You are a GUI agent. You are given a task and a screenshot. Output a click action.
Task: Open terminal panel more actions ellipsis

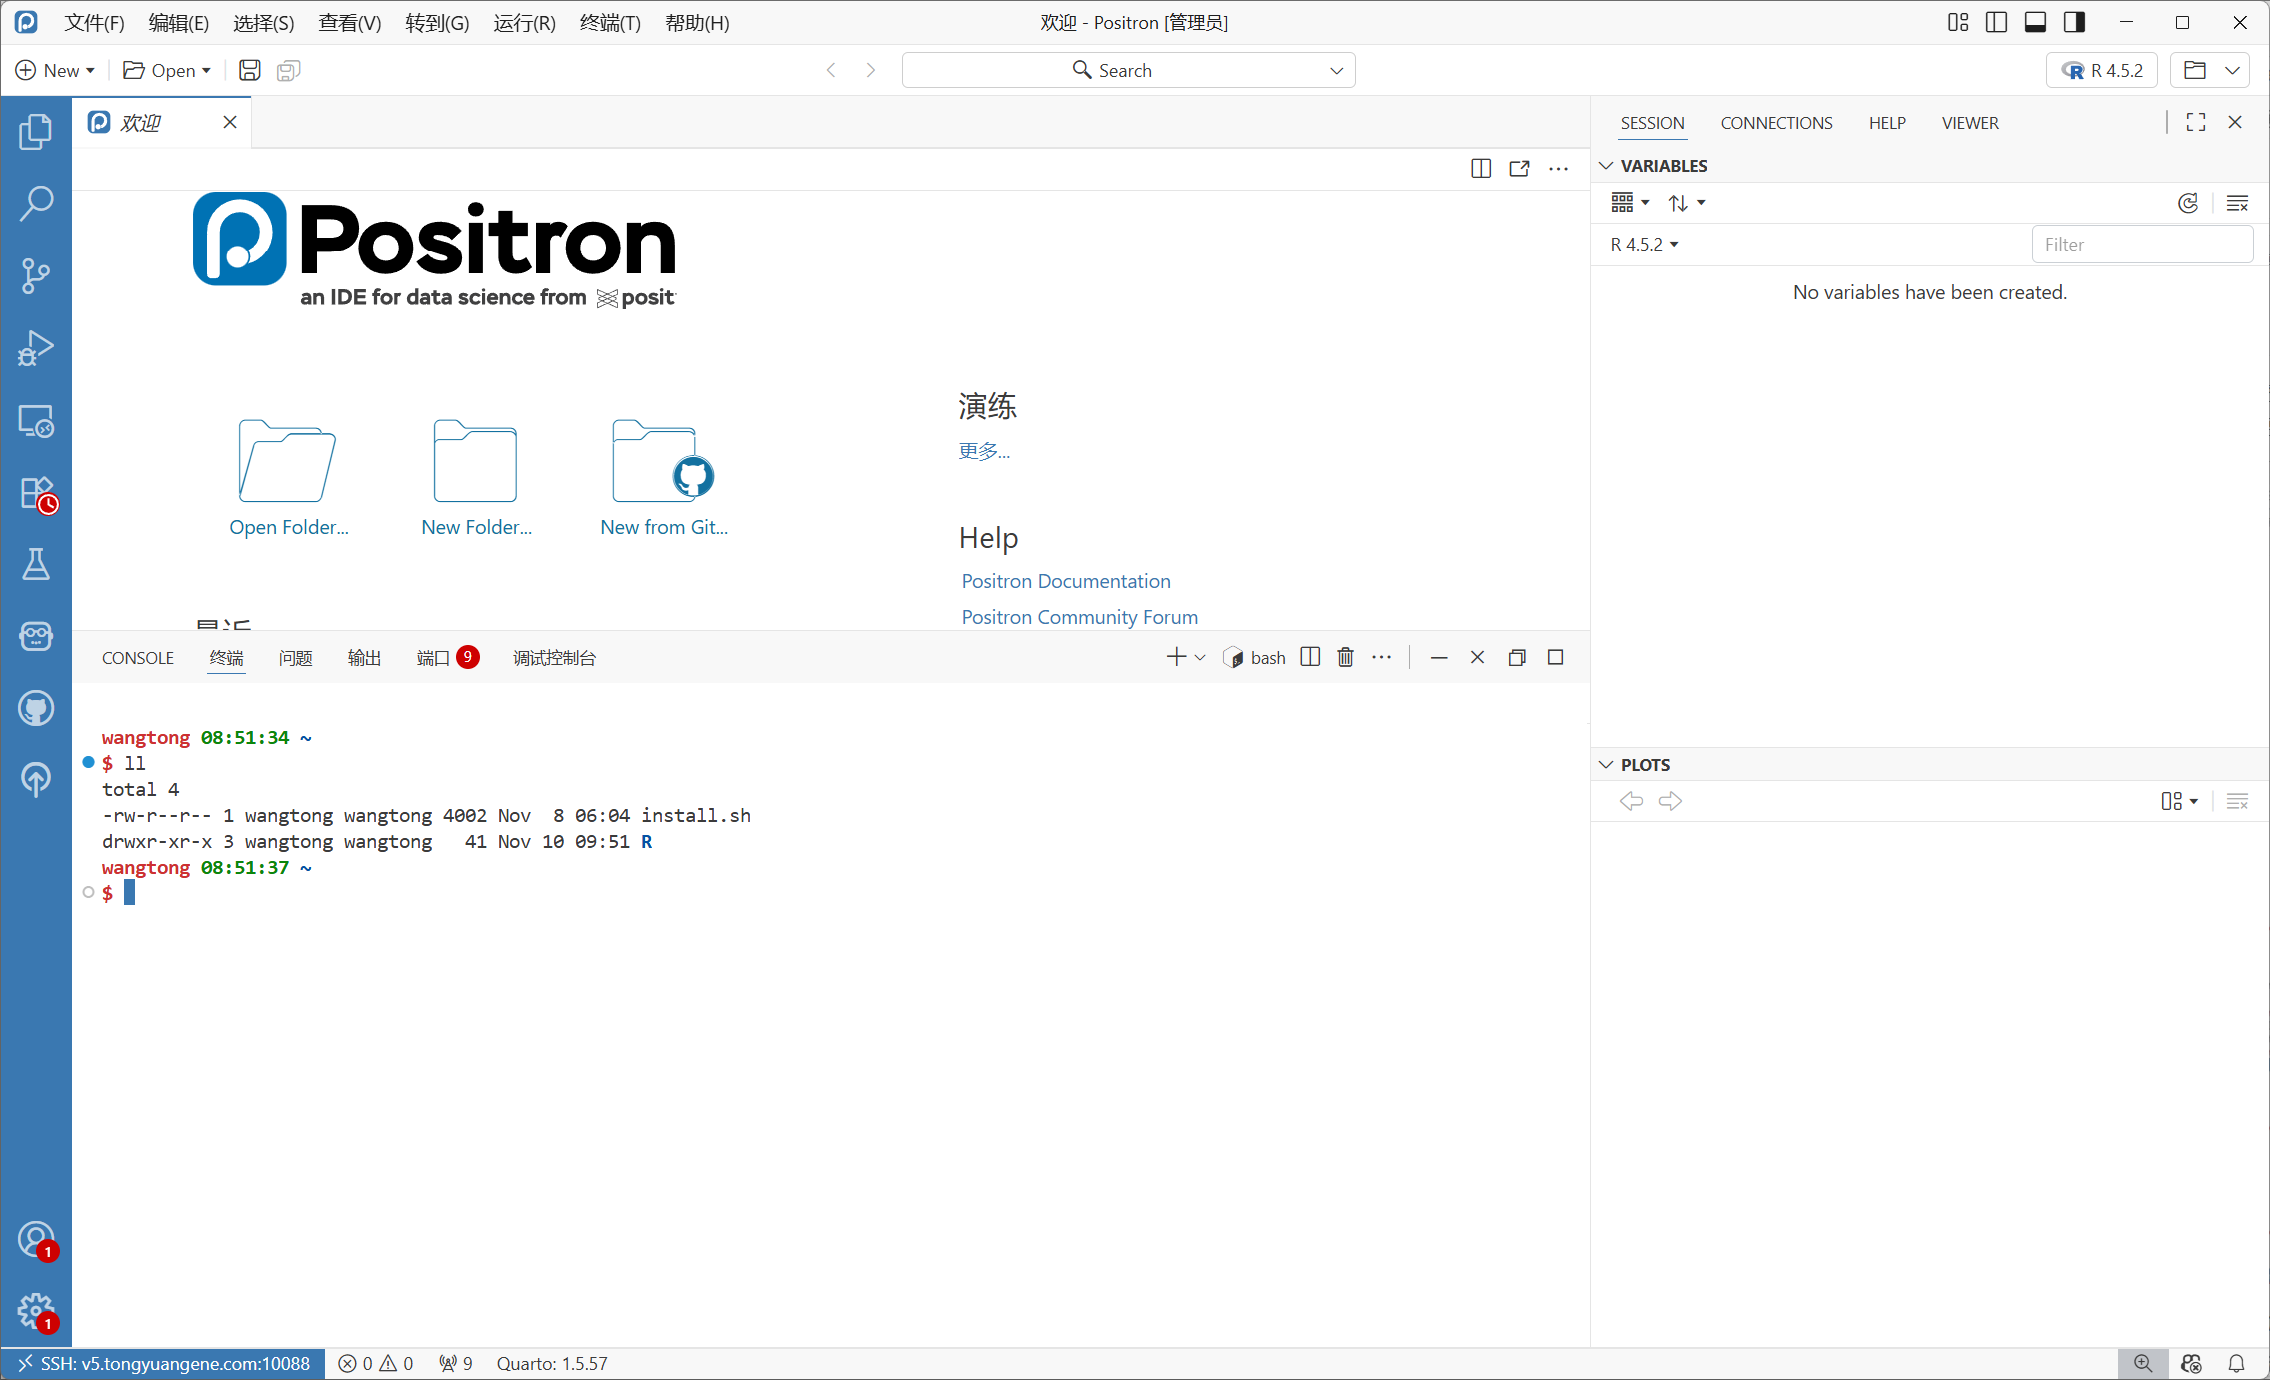1381,657
